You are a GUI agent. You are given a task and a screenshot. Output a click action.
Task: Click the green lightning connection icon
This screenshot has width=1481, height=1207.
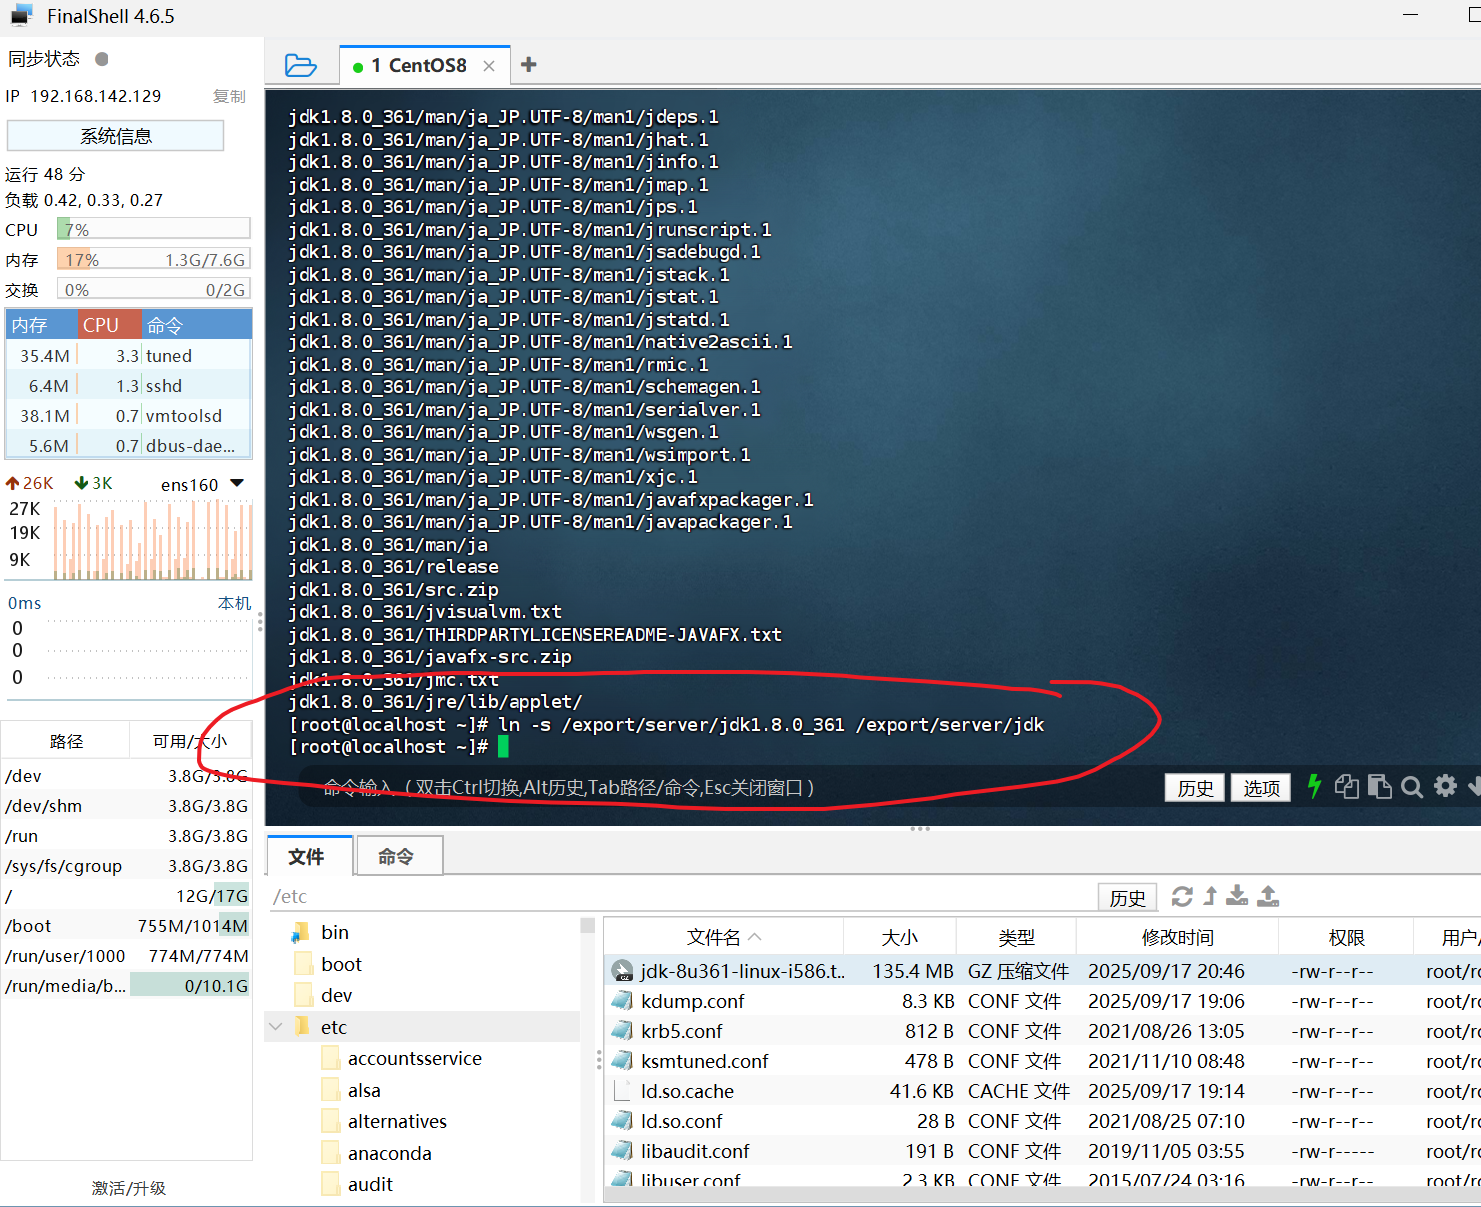(x=1313, y=786)
